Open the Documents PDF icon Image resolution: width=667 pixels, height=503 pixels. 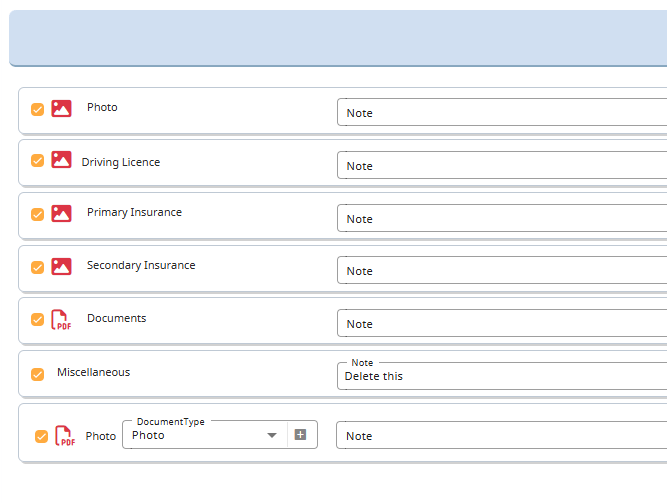[x=61, y=319]
